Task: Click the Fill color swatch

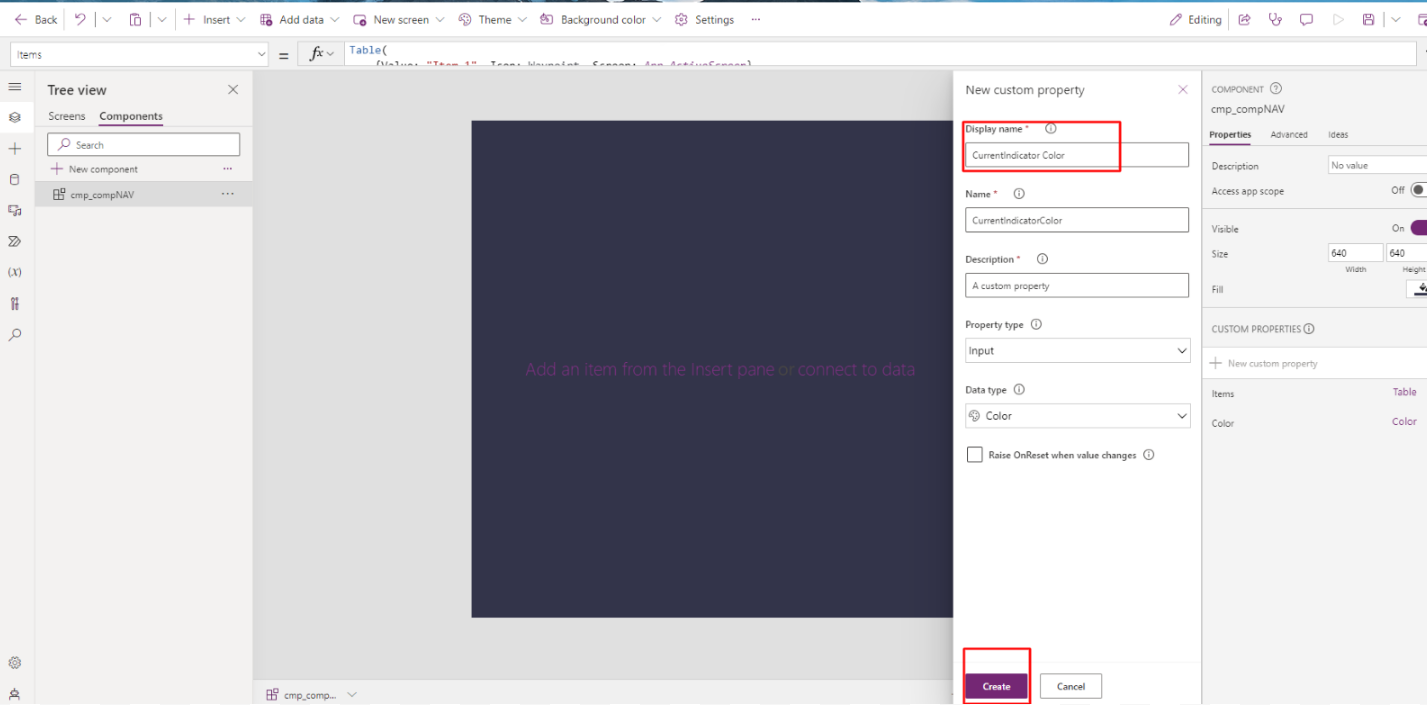Action: tap(1418, 289)
